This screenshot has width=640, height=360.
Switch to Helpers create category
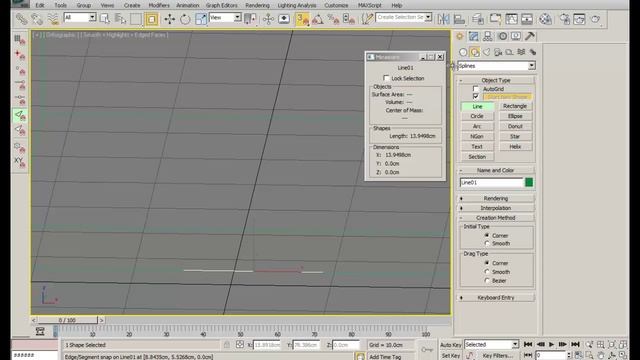click(x=509, y=52)
